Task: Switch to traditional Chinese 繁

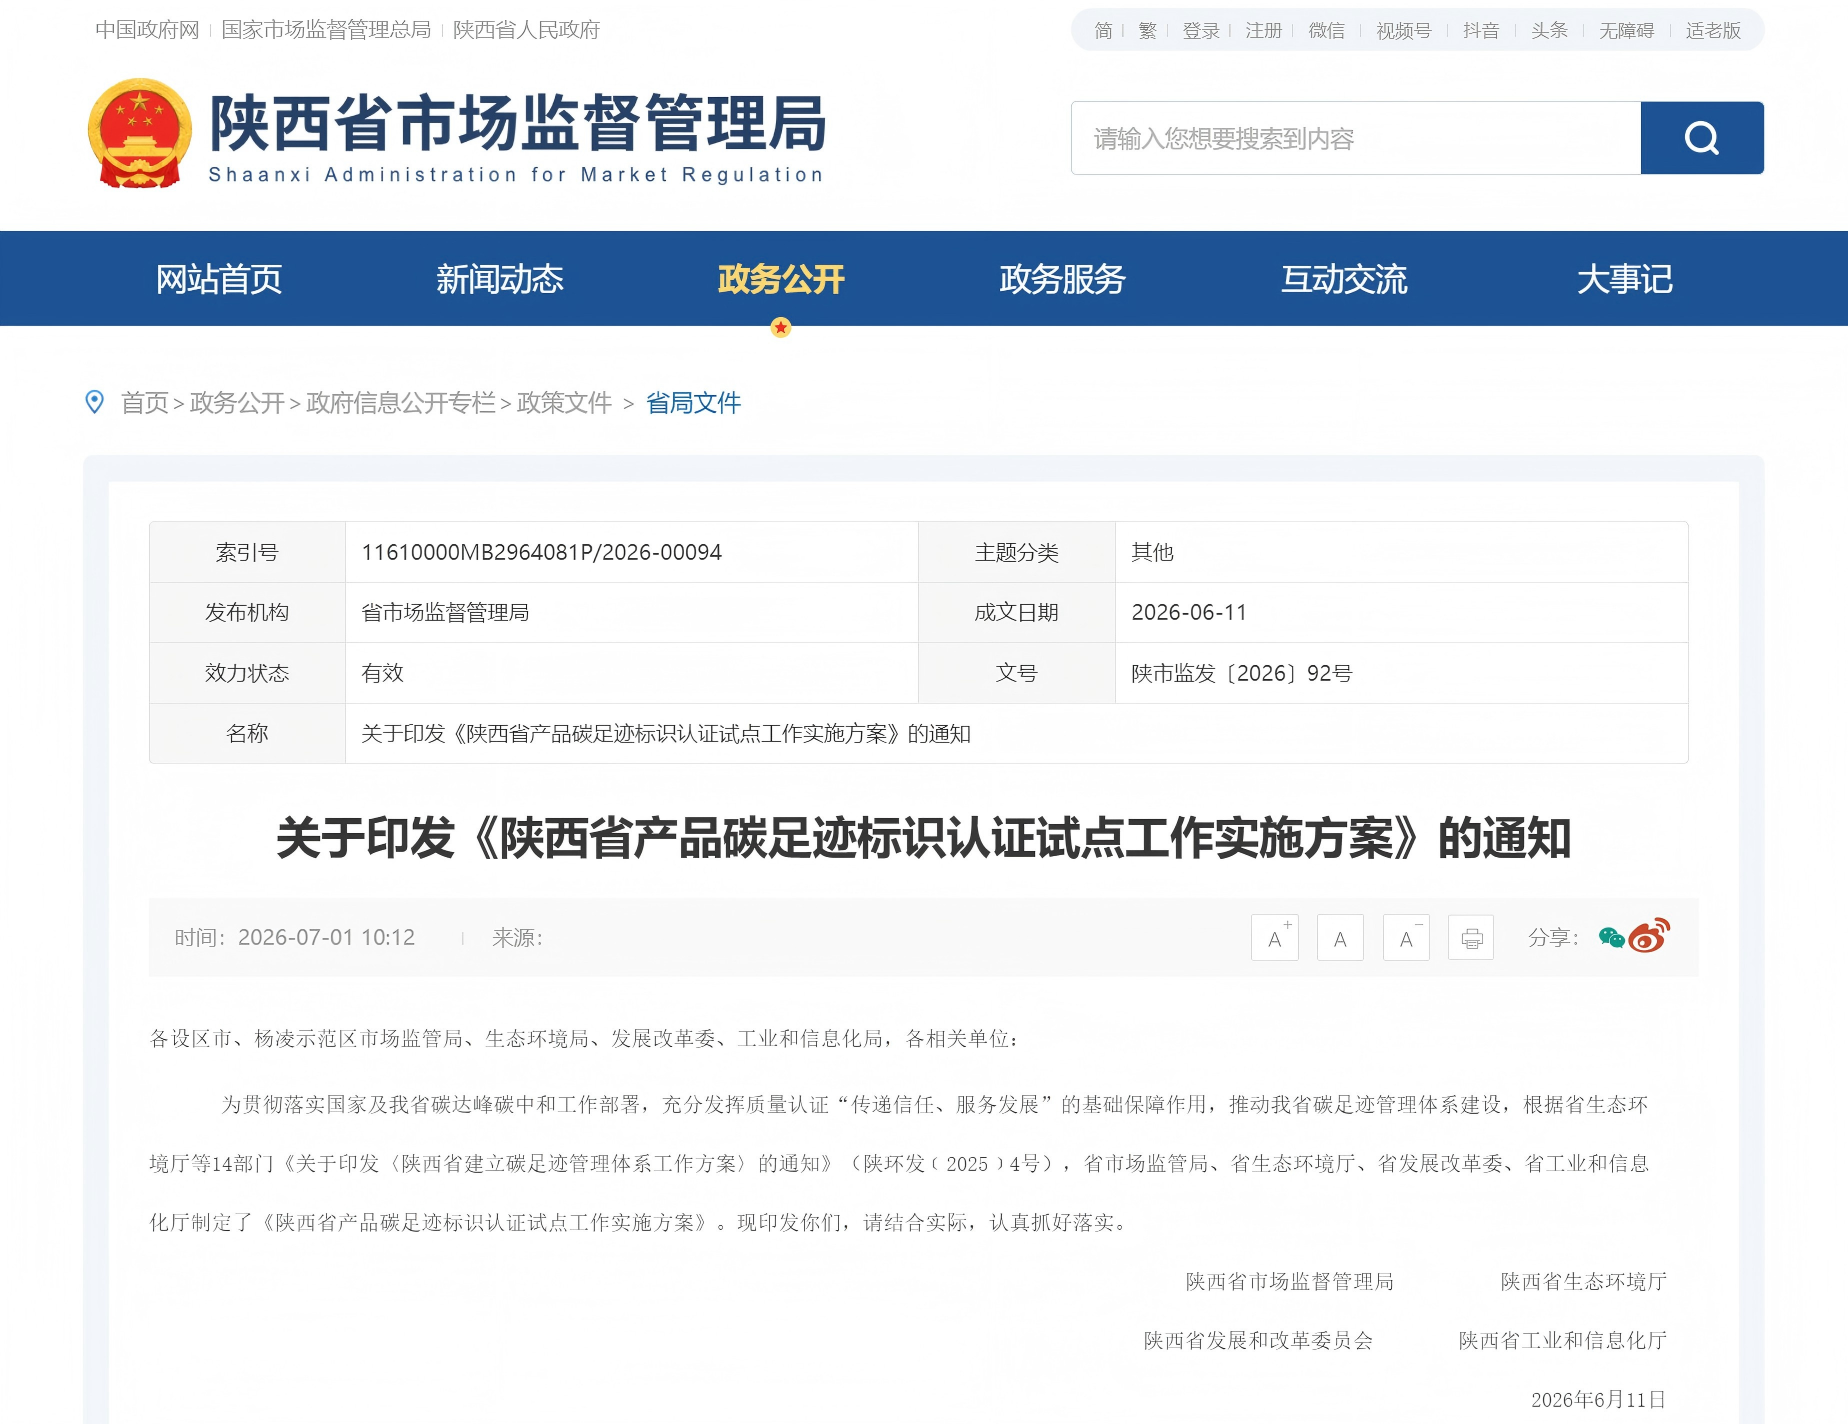Action: (x=1148, y=31)
